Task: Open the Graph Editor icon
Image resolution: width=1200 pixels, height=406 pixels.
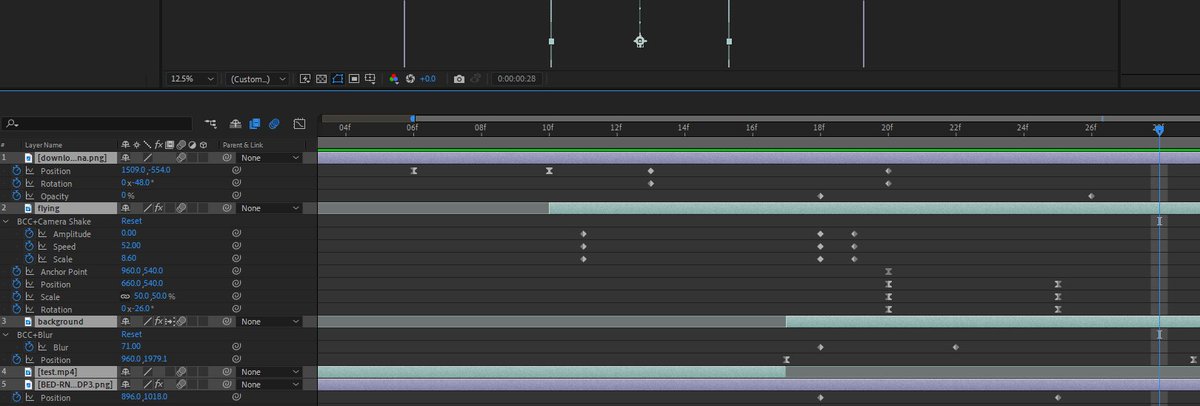Action: click(x=299, y=124)
